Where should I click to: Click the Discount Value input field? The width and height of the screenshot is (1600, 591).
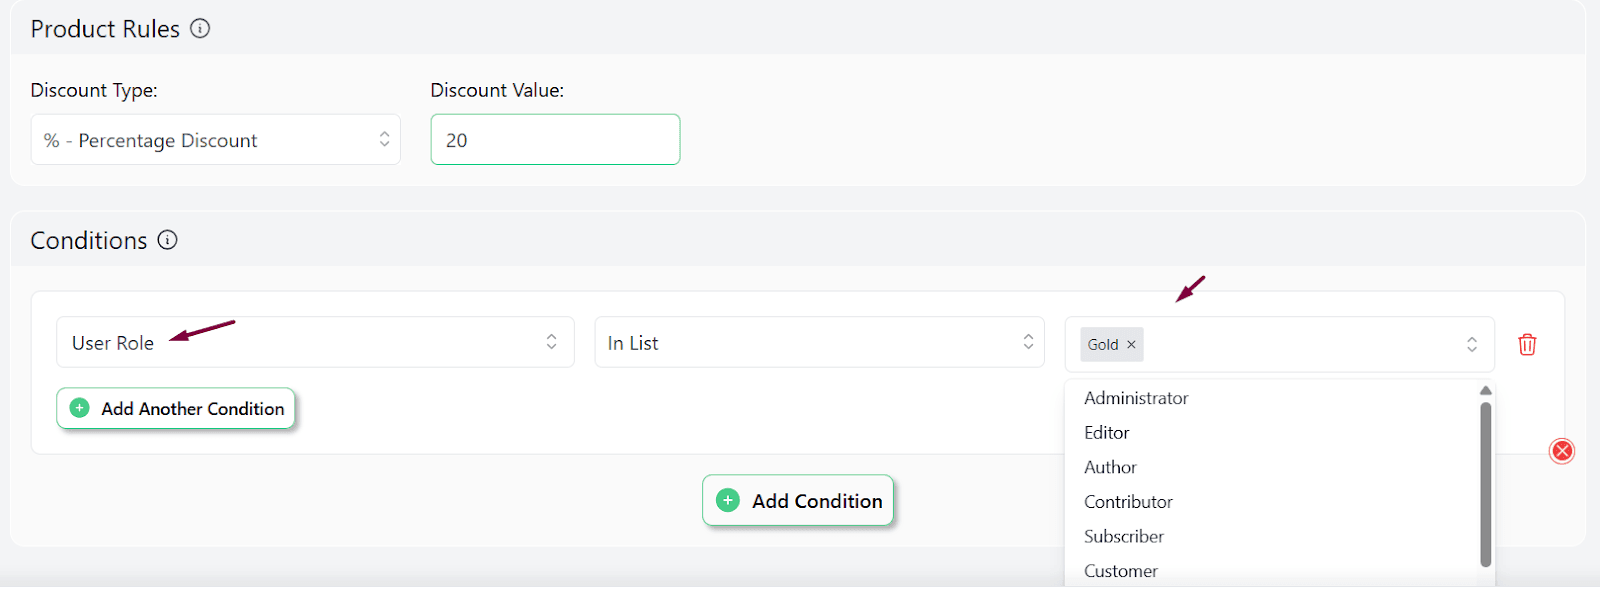[x=555, y=140]
